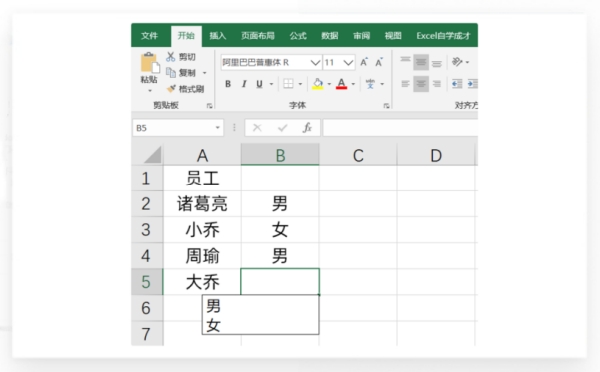The height and width of the screenshot is (372, 600).
Task: Click the Paste (粘贴) clipboard icon
Action: click(x=150, y=62)
